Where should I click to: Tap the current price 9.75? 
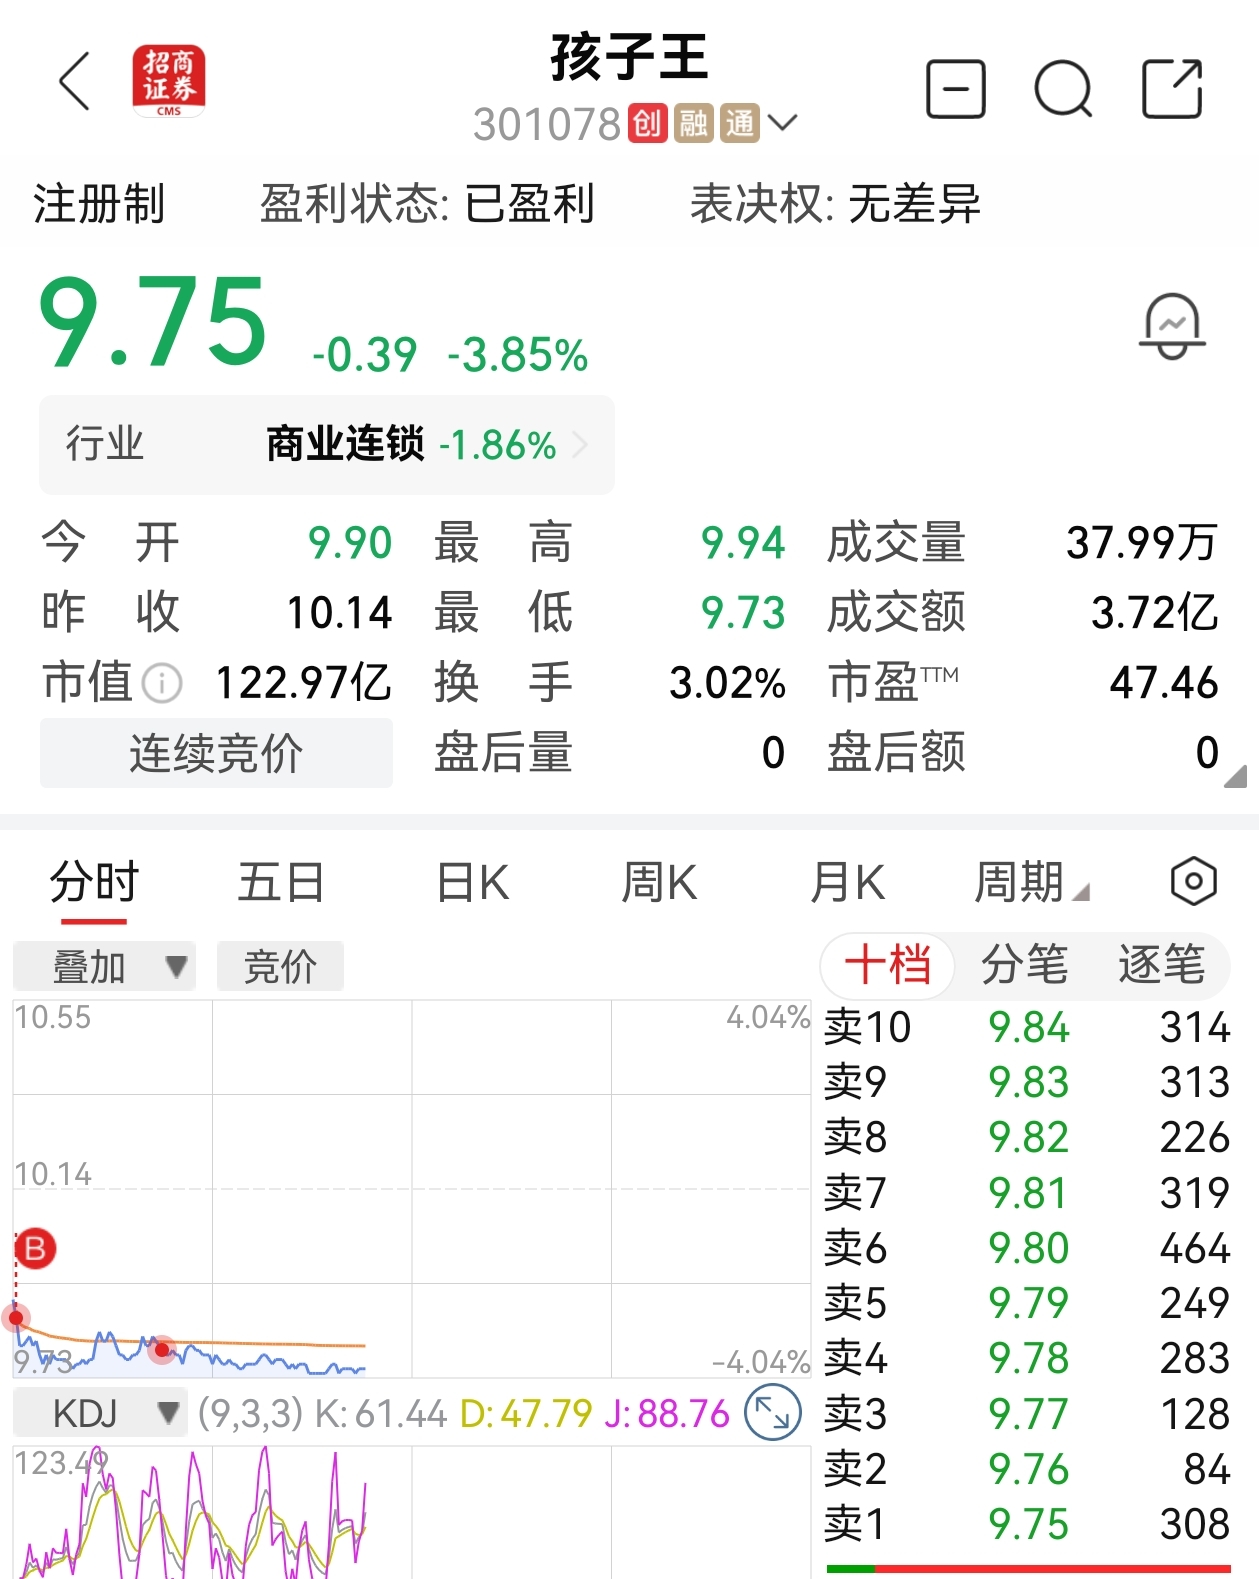pyautogui.click(x=153, y=323)
